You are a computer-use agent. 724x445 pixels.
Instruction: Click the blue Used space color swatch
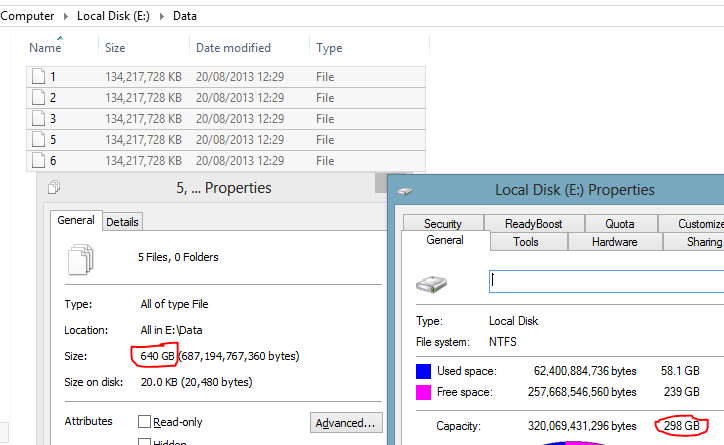423,371
